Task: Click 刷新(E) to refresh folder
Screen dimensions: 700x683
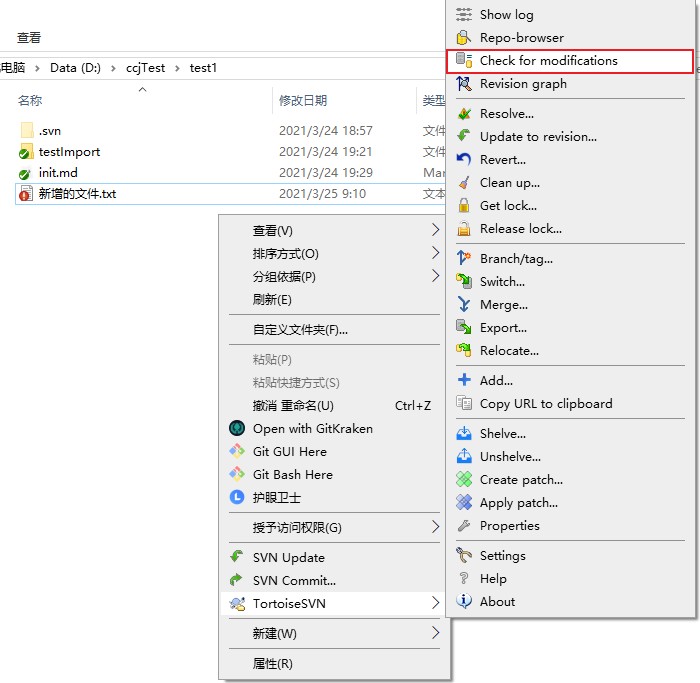Action: pos(272,300)
